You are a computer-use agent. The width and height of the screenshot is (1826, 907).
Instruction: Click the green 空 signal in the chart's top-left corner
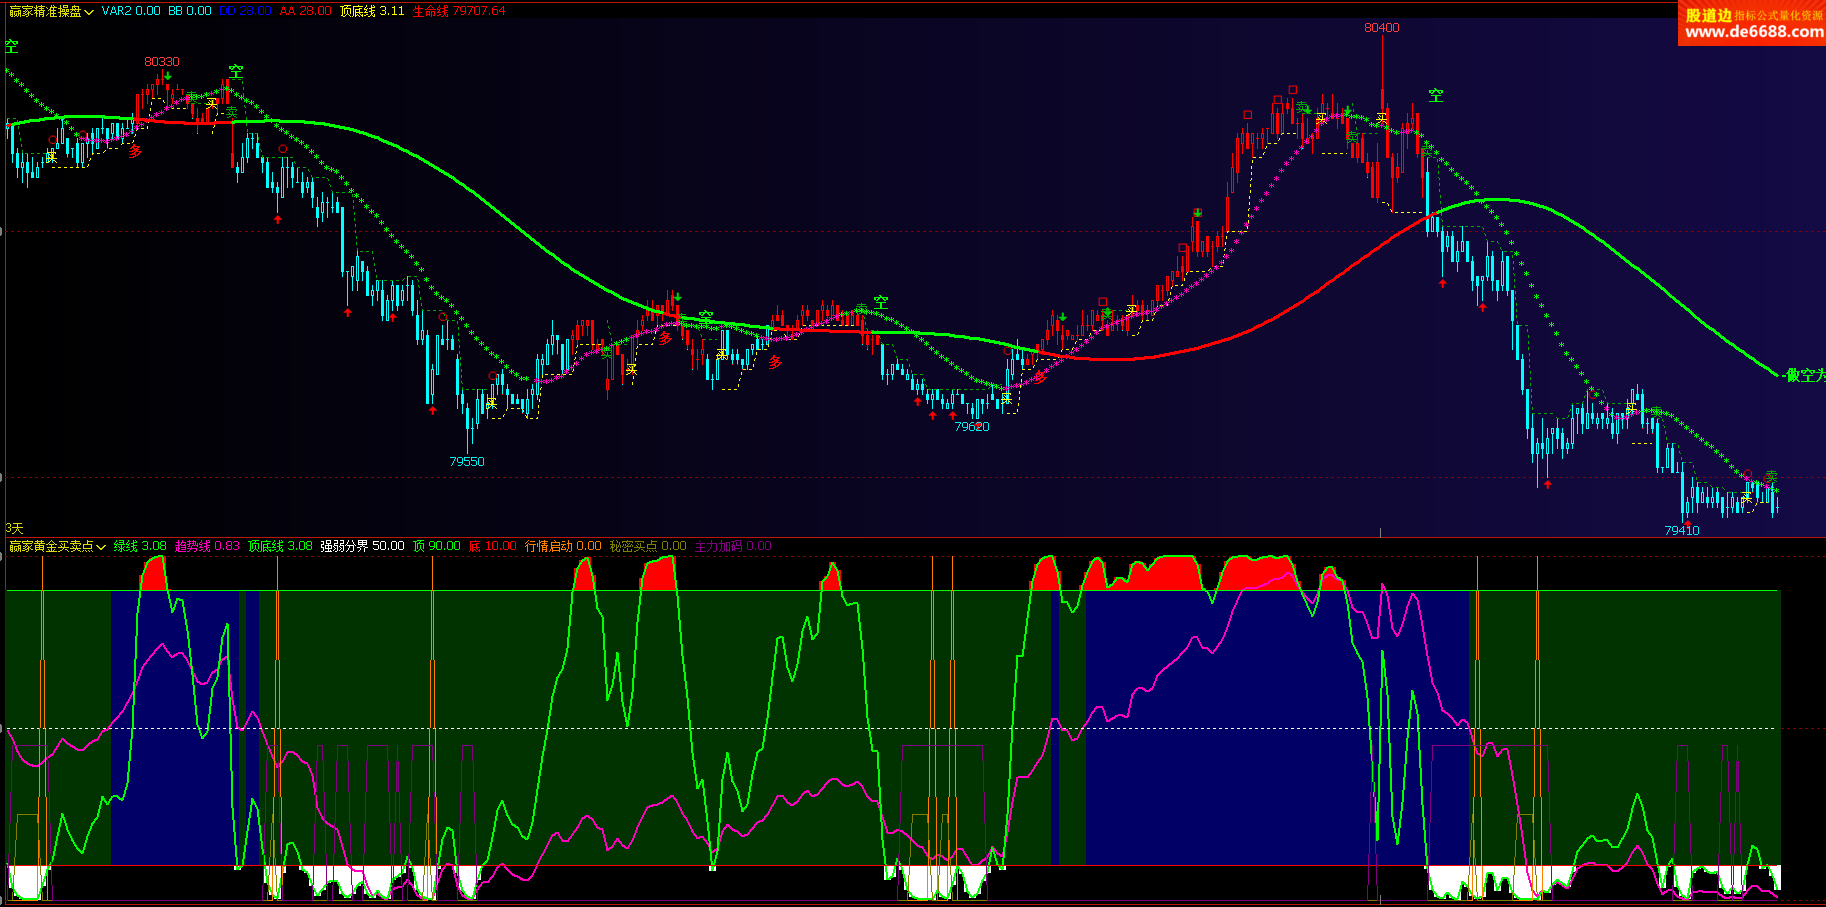(x=12, y=46)
